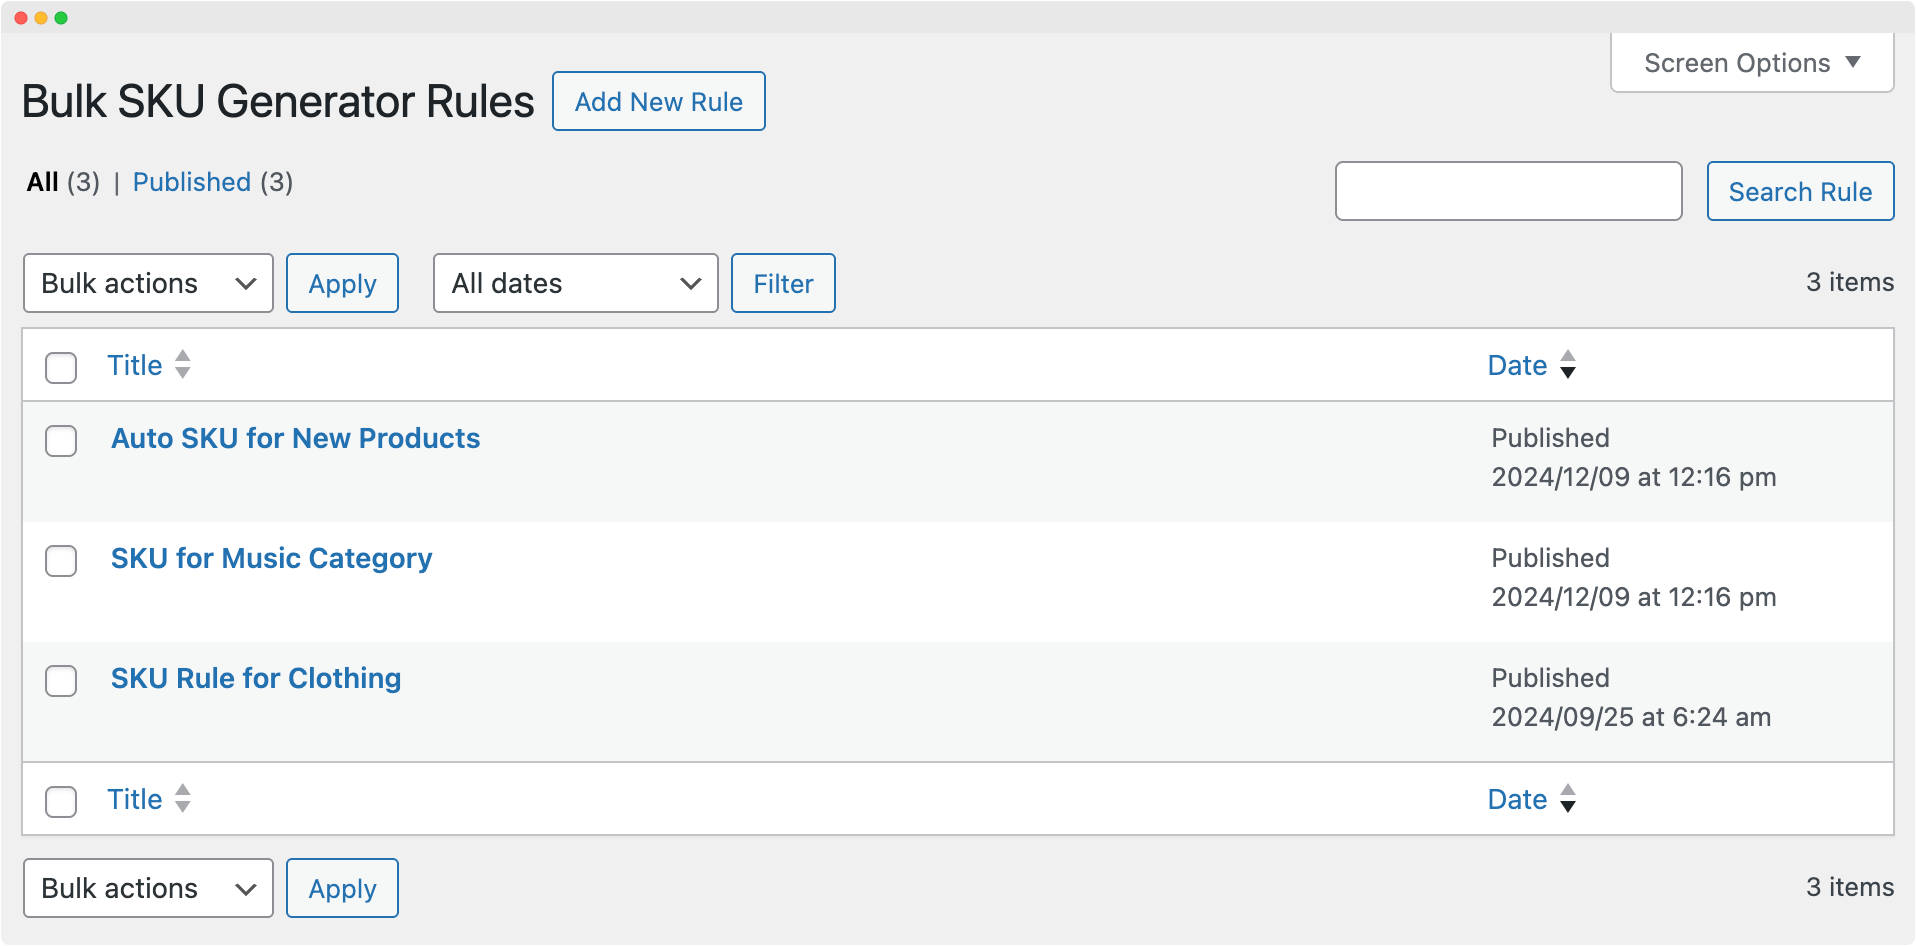Screen dimensions: 1916x946
Task: Select the All rules filter view
Action: [41, 182]
